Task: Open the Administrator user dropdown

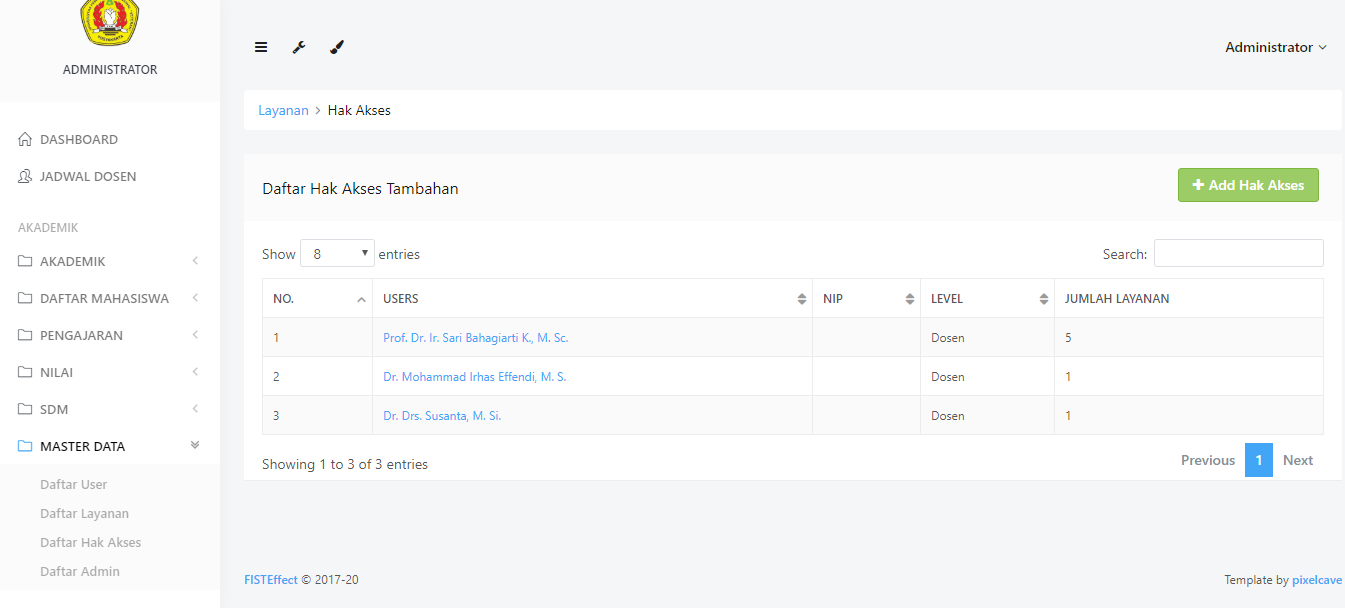Action: pos(1275,47)
